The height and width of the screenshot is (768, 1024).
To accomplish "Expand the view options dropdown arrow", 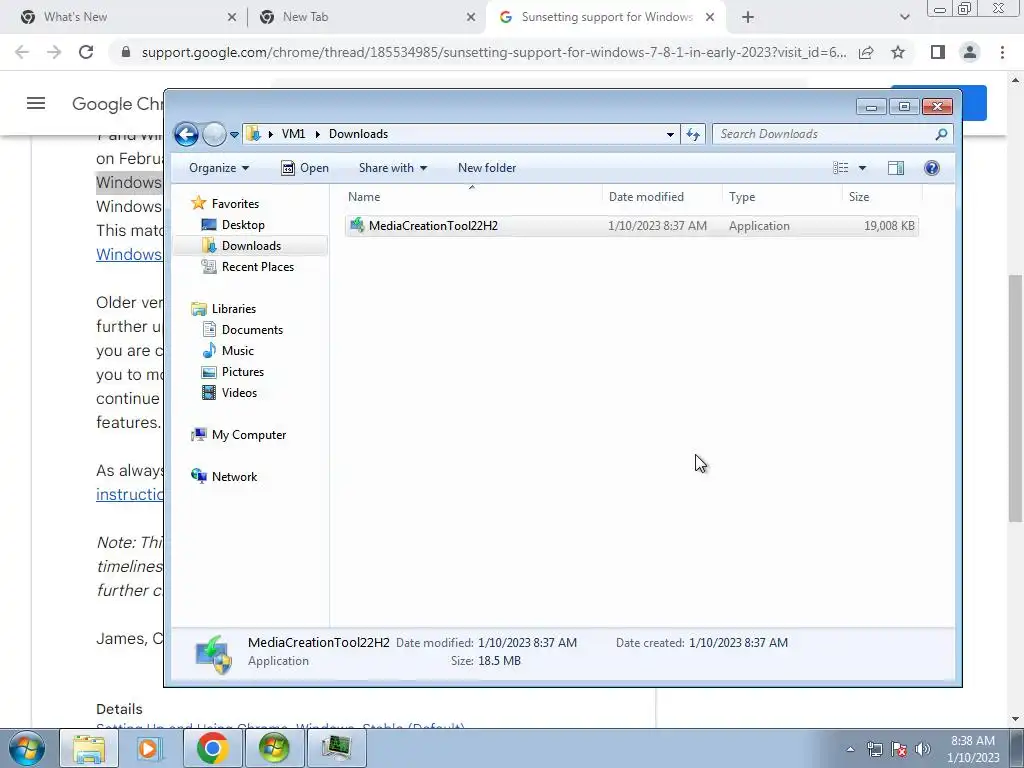I will pyautogui.click(x=862, y=168).
